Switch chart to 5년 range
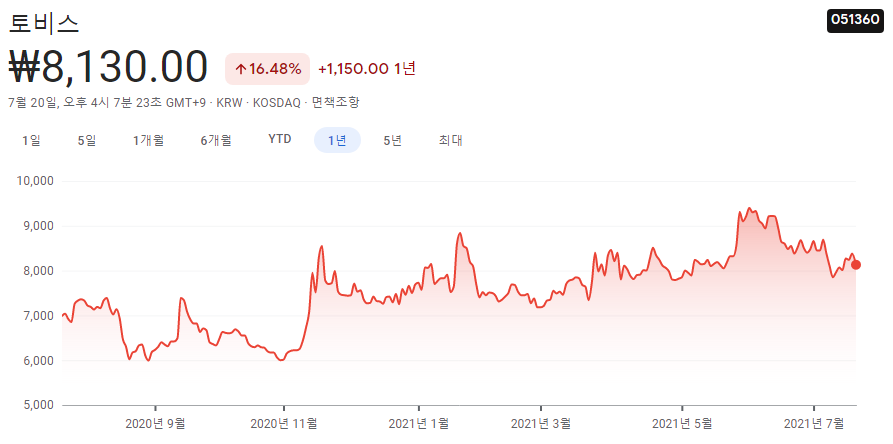Viewport: 893px width, 444px height. [x=393, y=141]
